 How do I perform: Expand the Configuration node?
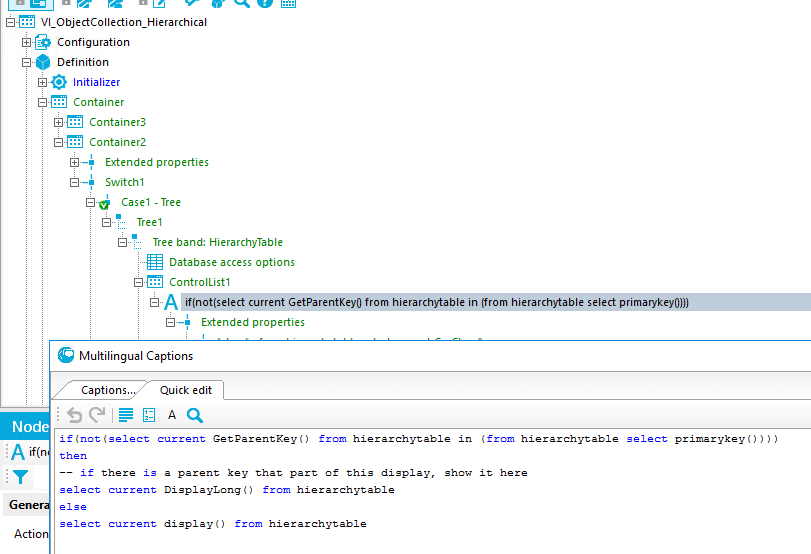[x=26, y=42]
